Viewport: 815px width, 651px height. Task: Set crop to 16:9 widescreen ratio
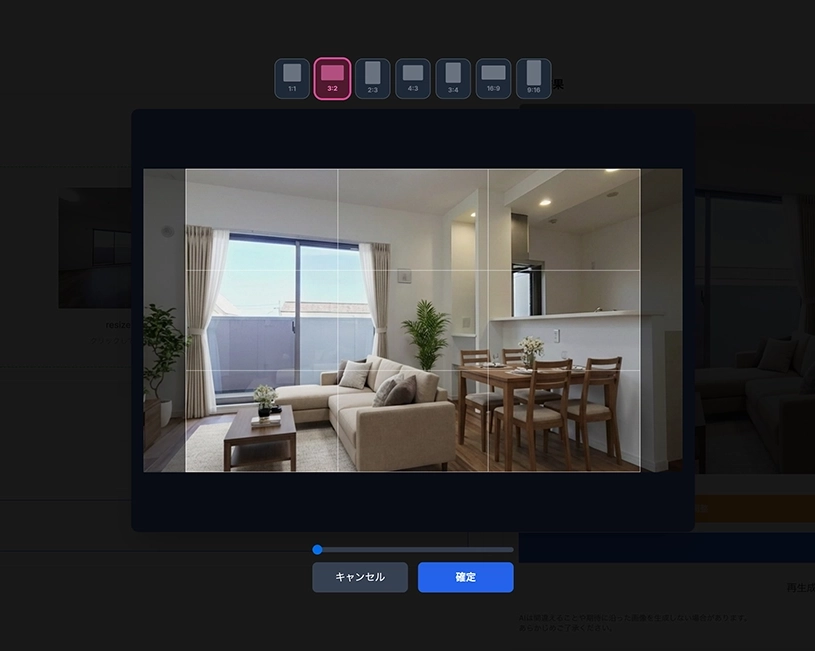click(x=493, y=78)
